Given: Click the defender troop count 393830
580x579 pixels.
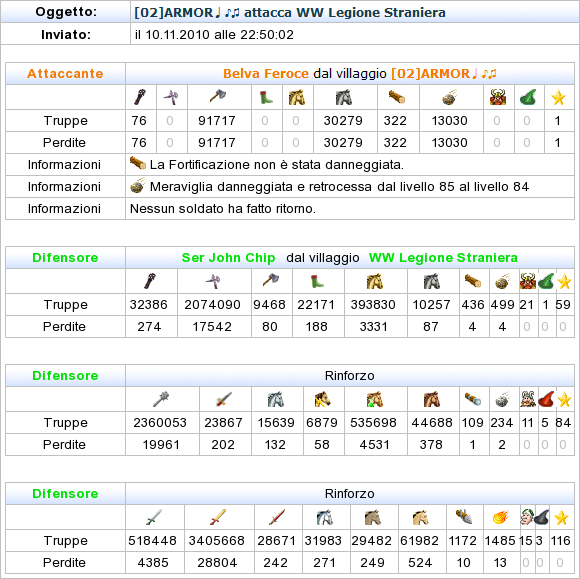Looking at the screenshot, I should pos(373,304).
